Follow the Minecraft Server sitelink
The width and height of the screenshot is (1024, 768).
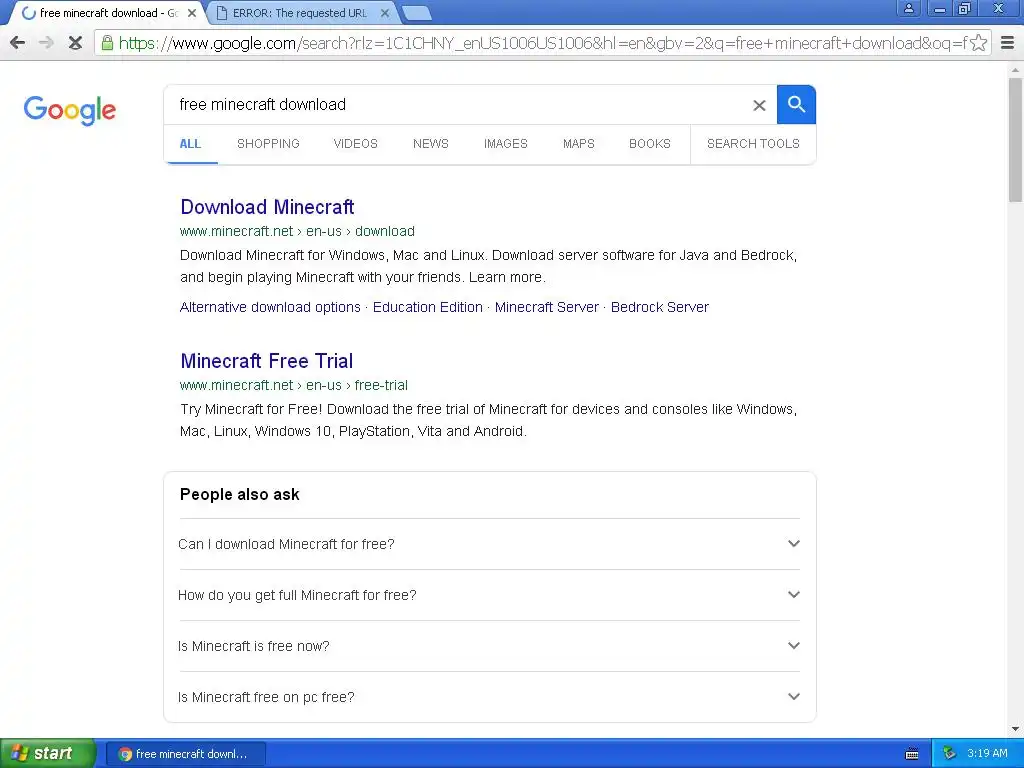pyautogui.click(x=547, y=307)
